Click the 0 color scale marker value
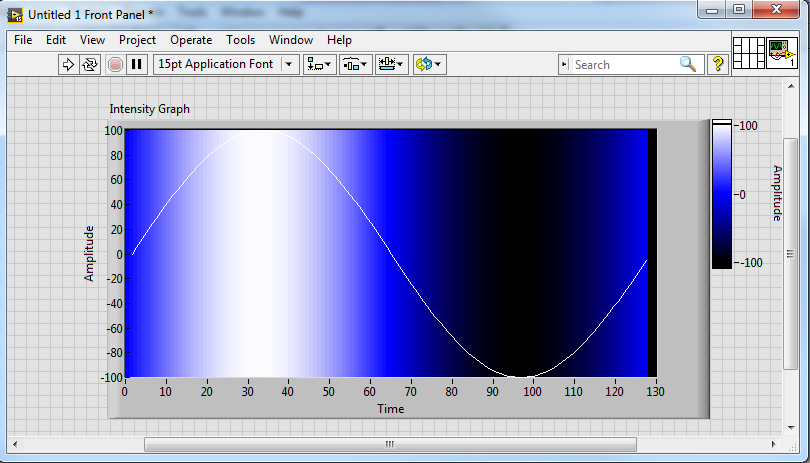 743,195
